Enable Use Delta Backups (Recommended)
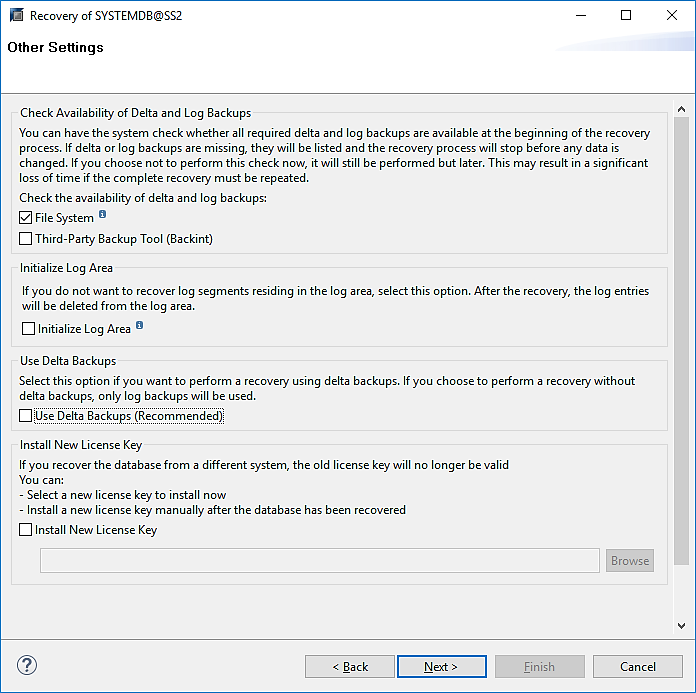The height and width of the screenshot is (693, 696). [x=26, y=416]
